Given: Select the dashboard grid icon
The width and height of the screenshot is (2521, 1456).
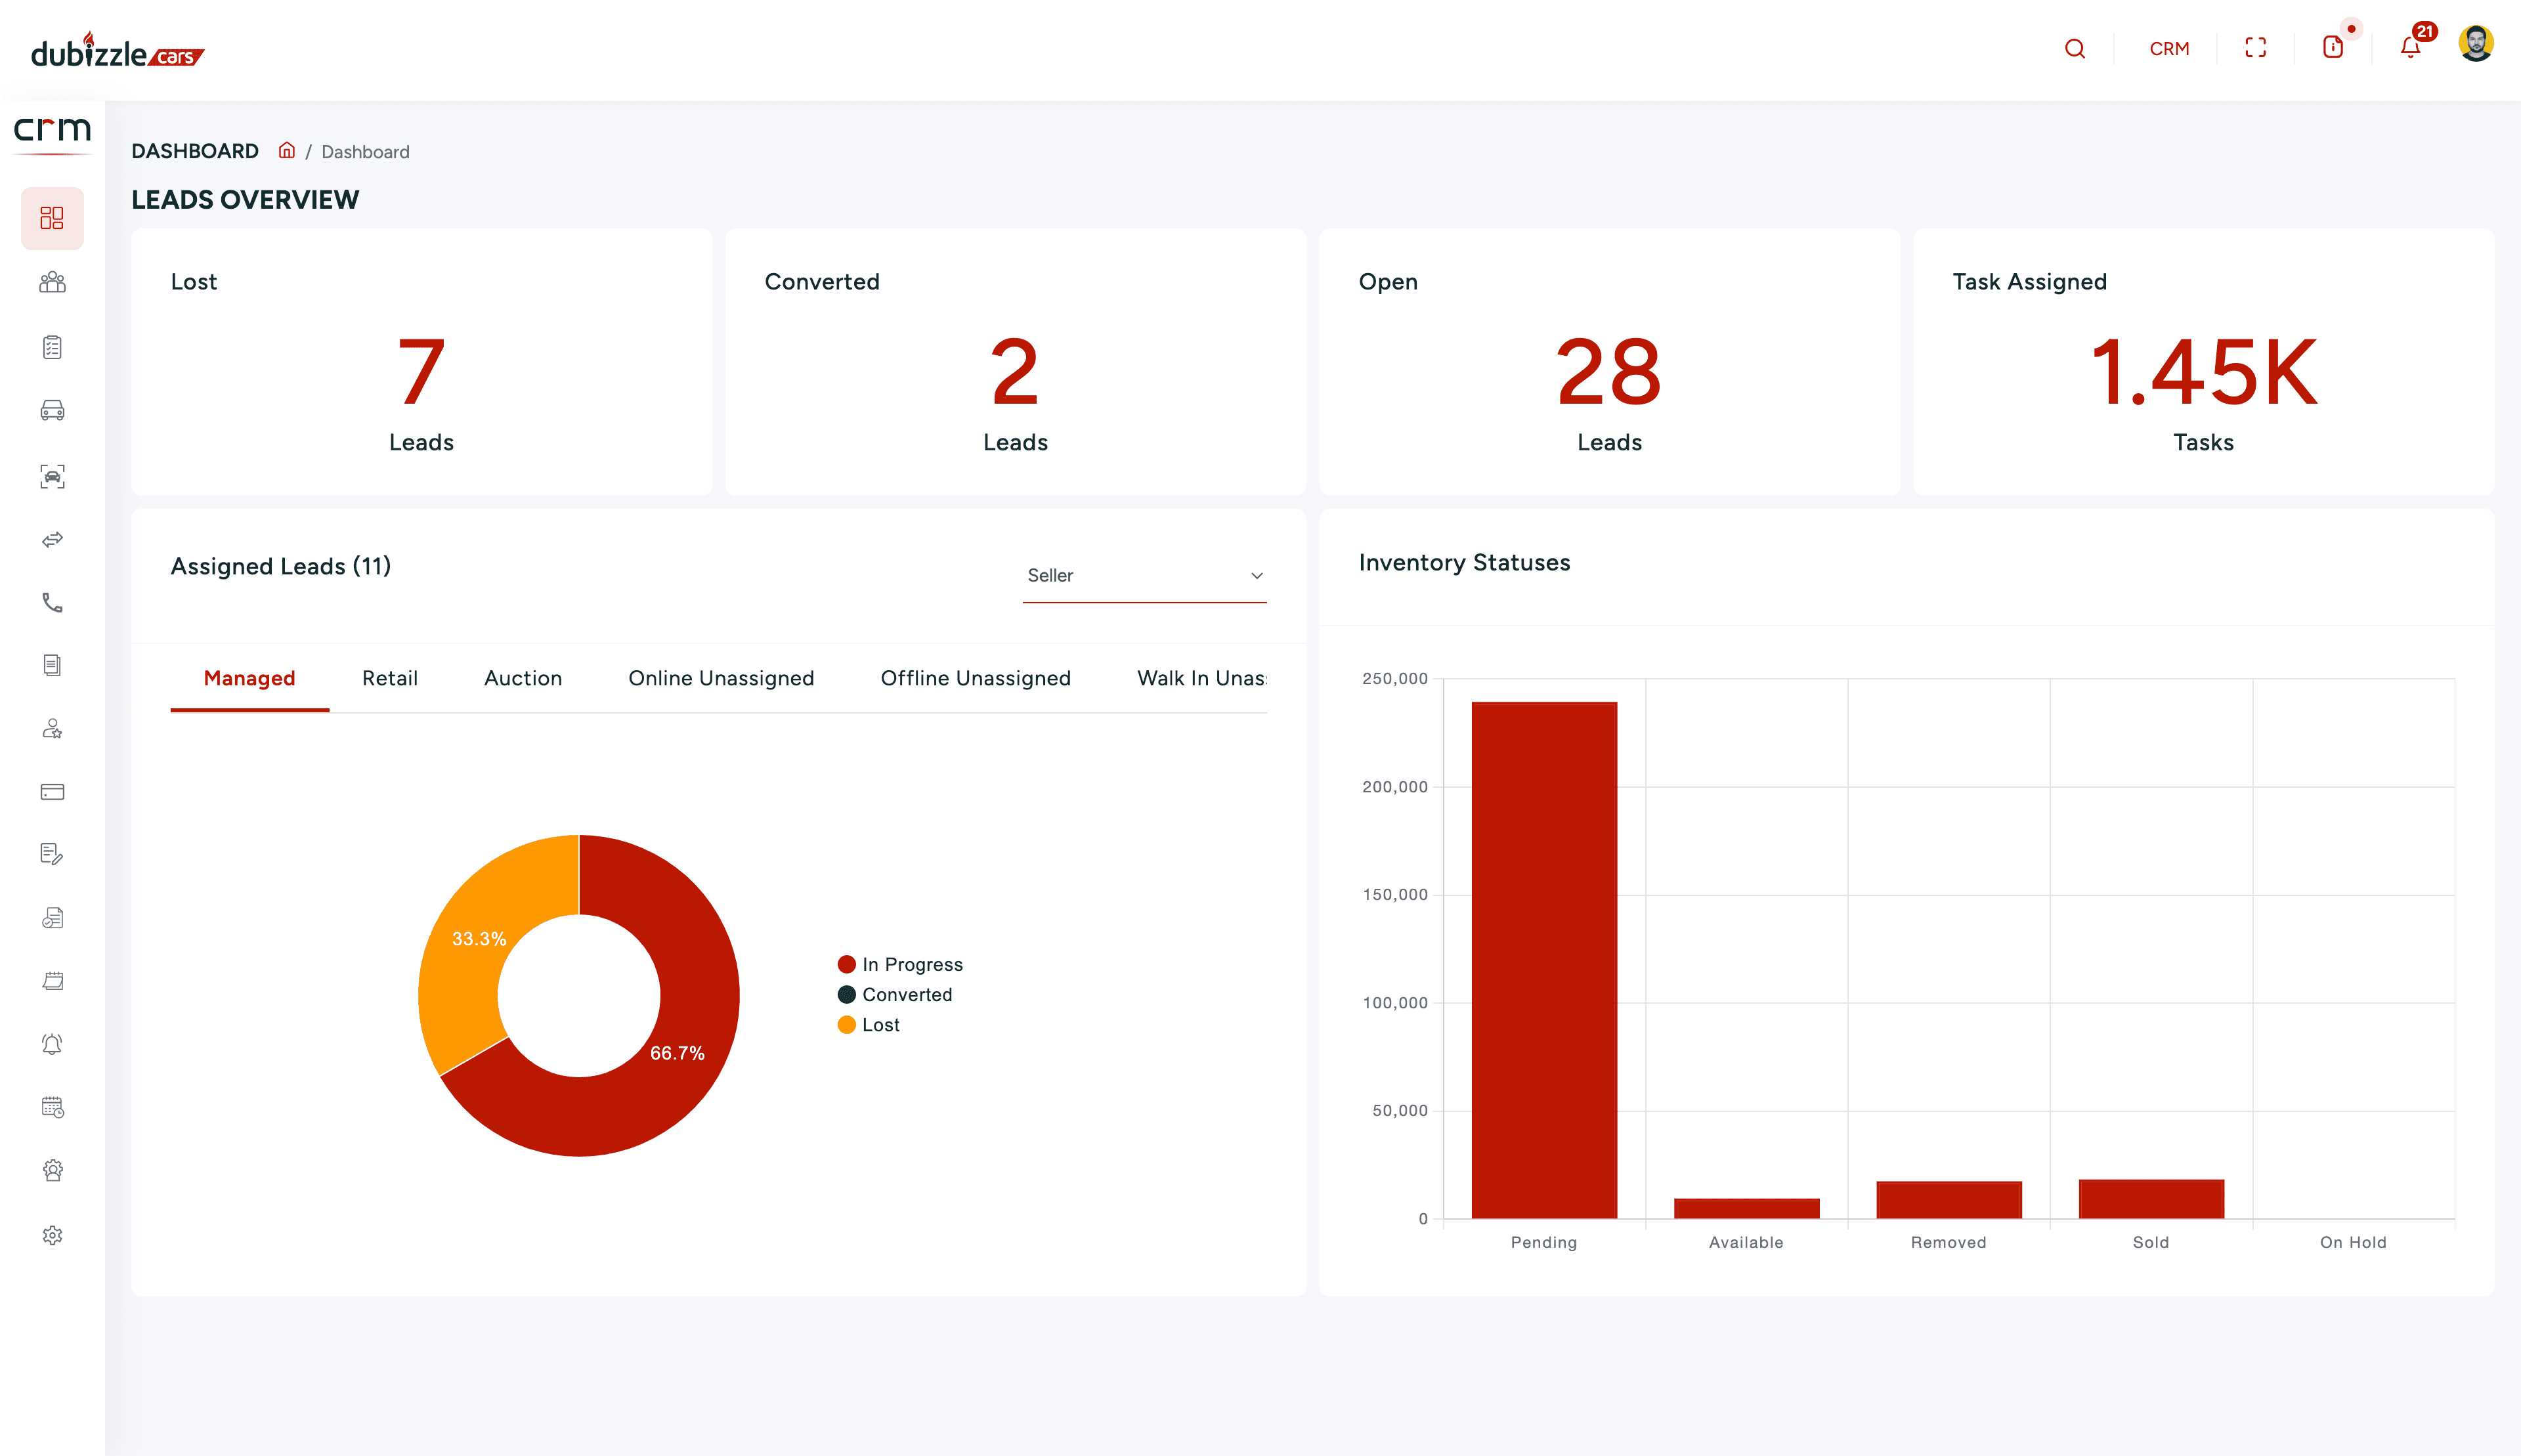Looking at the screenshot, I should pyautogui.click(x=52, y=218).
